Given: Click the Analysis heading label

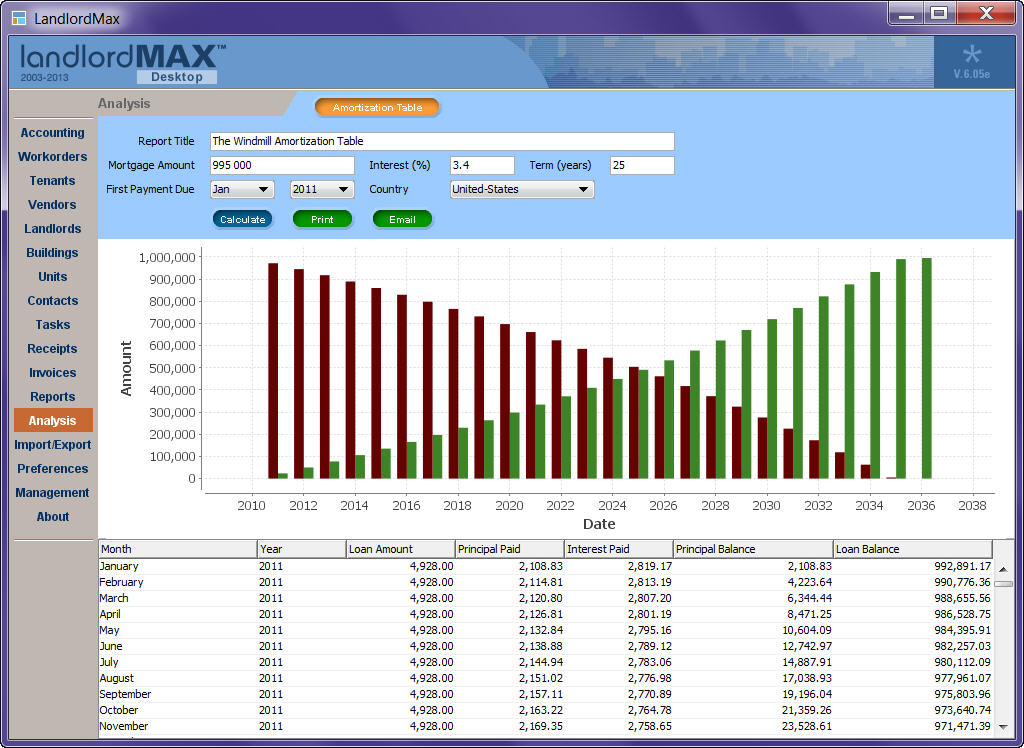Looking at the screenshot, I should pos(124,104).
